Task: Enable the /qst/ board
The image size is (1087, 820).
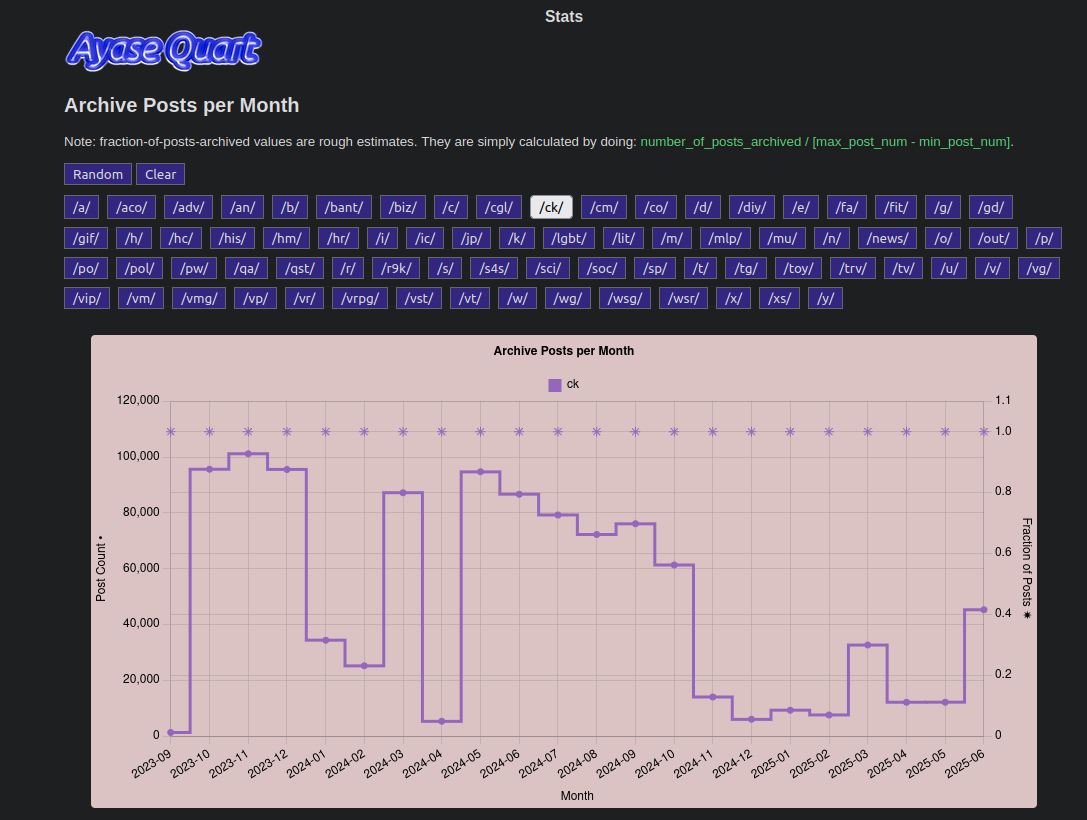Action: pyautogui.click(x=300, y=268)
